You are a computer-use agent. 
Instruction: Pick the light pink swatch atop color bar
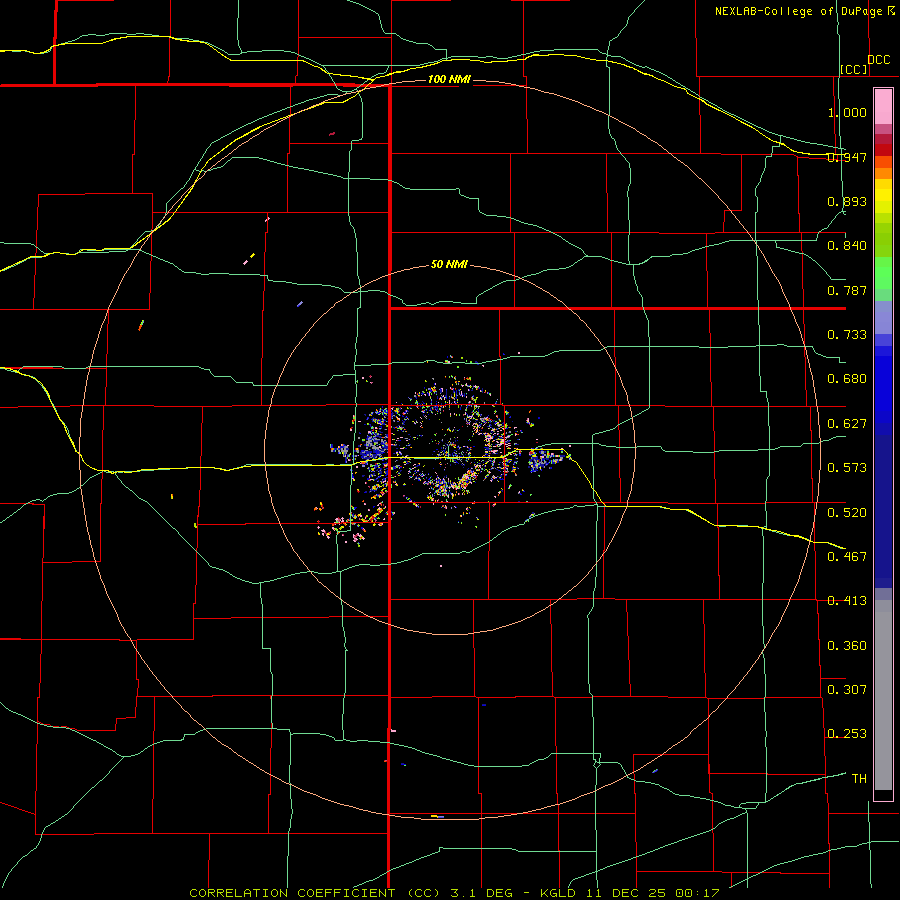tap(883, 107)
